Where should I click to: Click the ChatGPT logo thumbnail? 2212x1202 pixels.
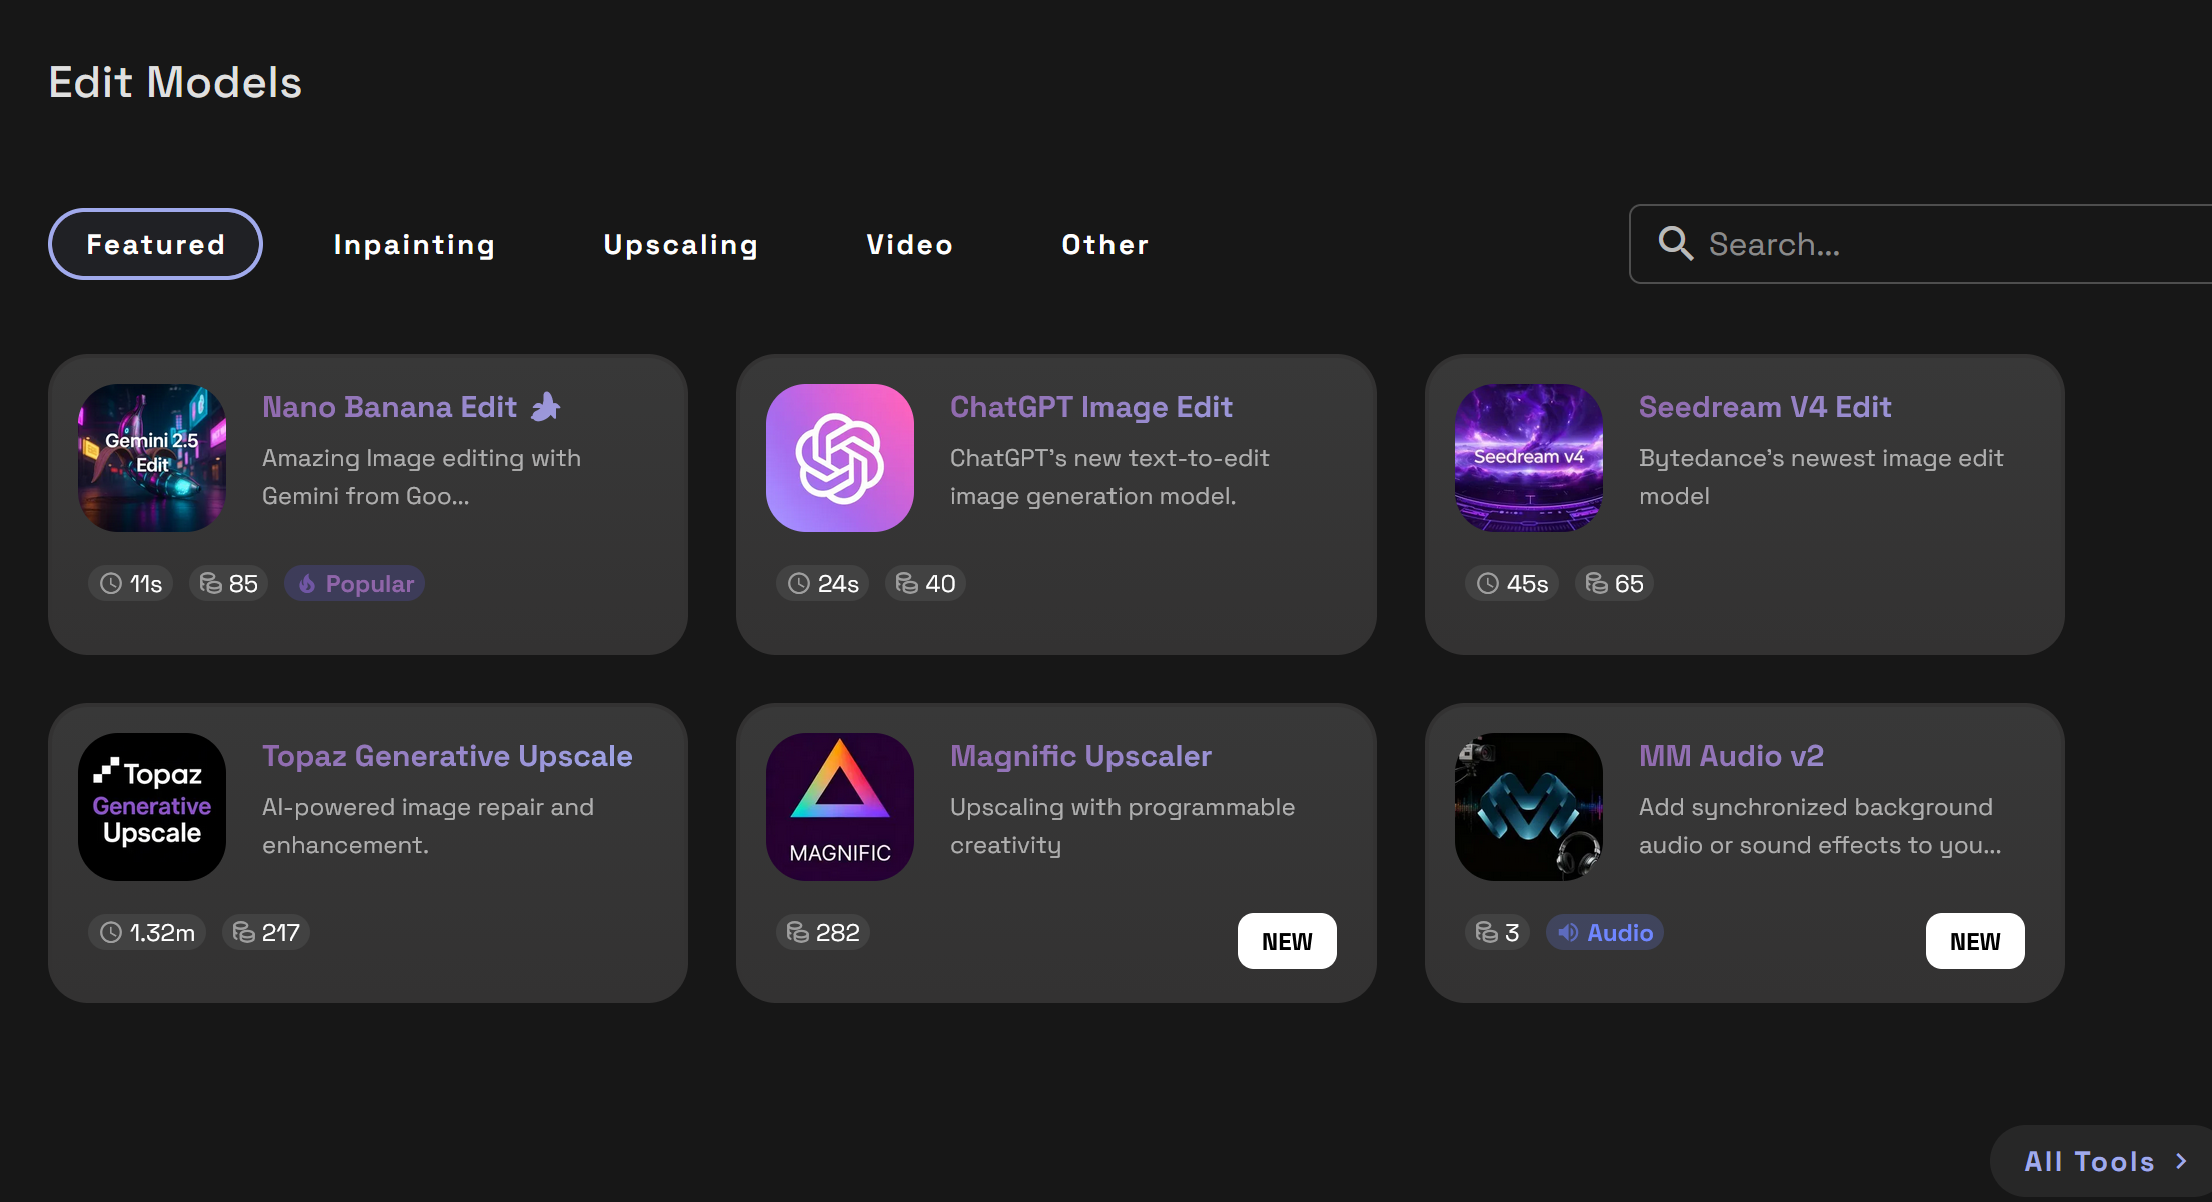coord(839,458)
